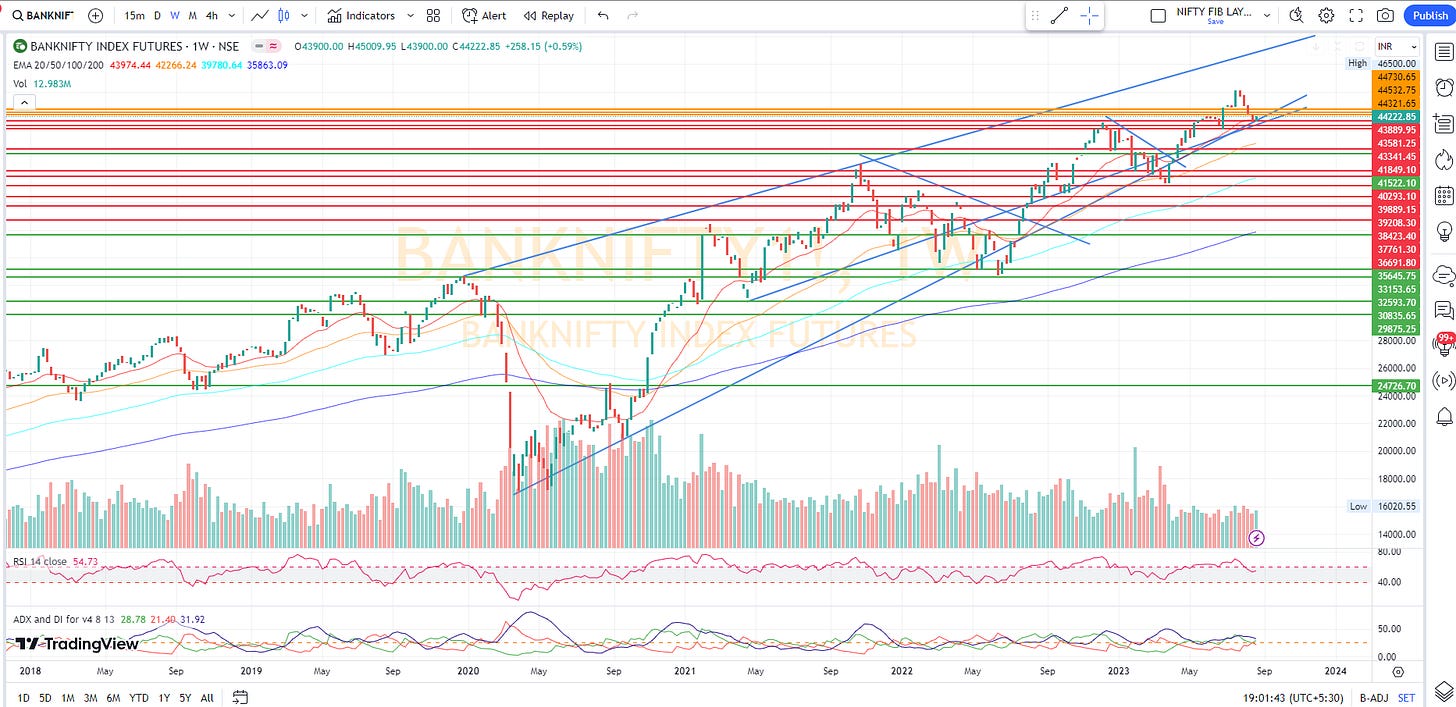Expand the indicators favorites dropdown arrow
Image resolution: width=1456 pixels, height=707 pixels.
coord(409,16)
